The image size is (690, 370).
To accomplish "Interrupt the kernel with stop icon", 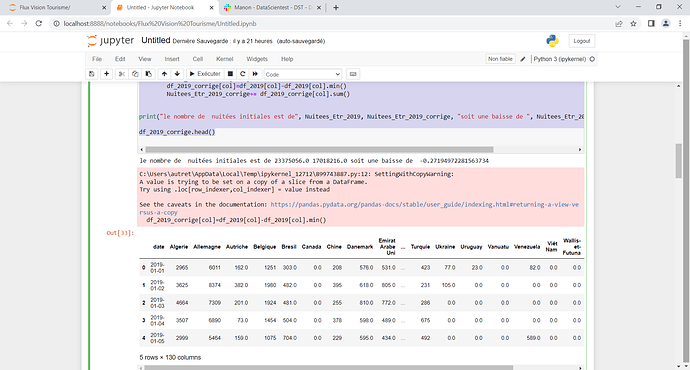I will [230, 74].
